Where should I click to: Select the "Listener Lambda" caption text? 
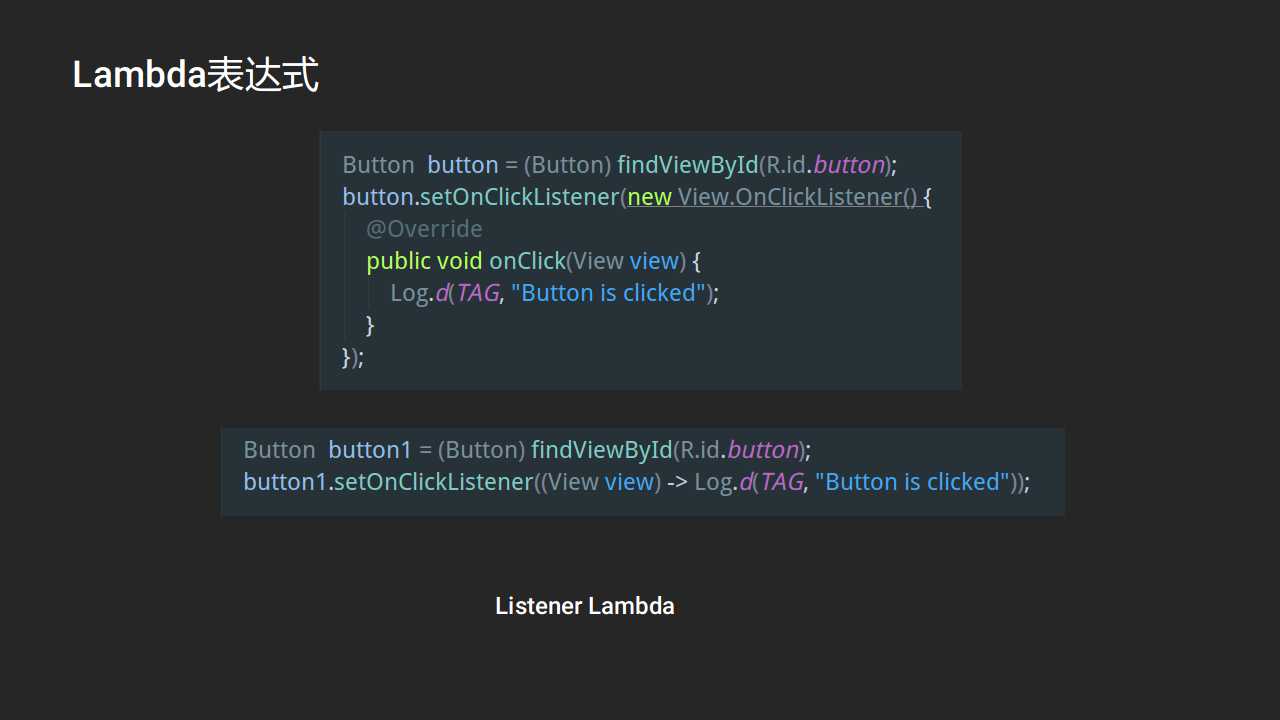(585, 606)
